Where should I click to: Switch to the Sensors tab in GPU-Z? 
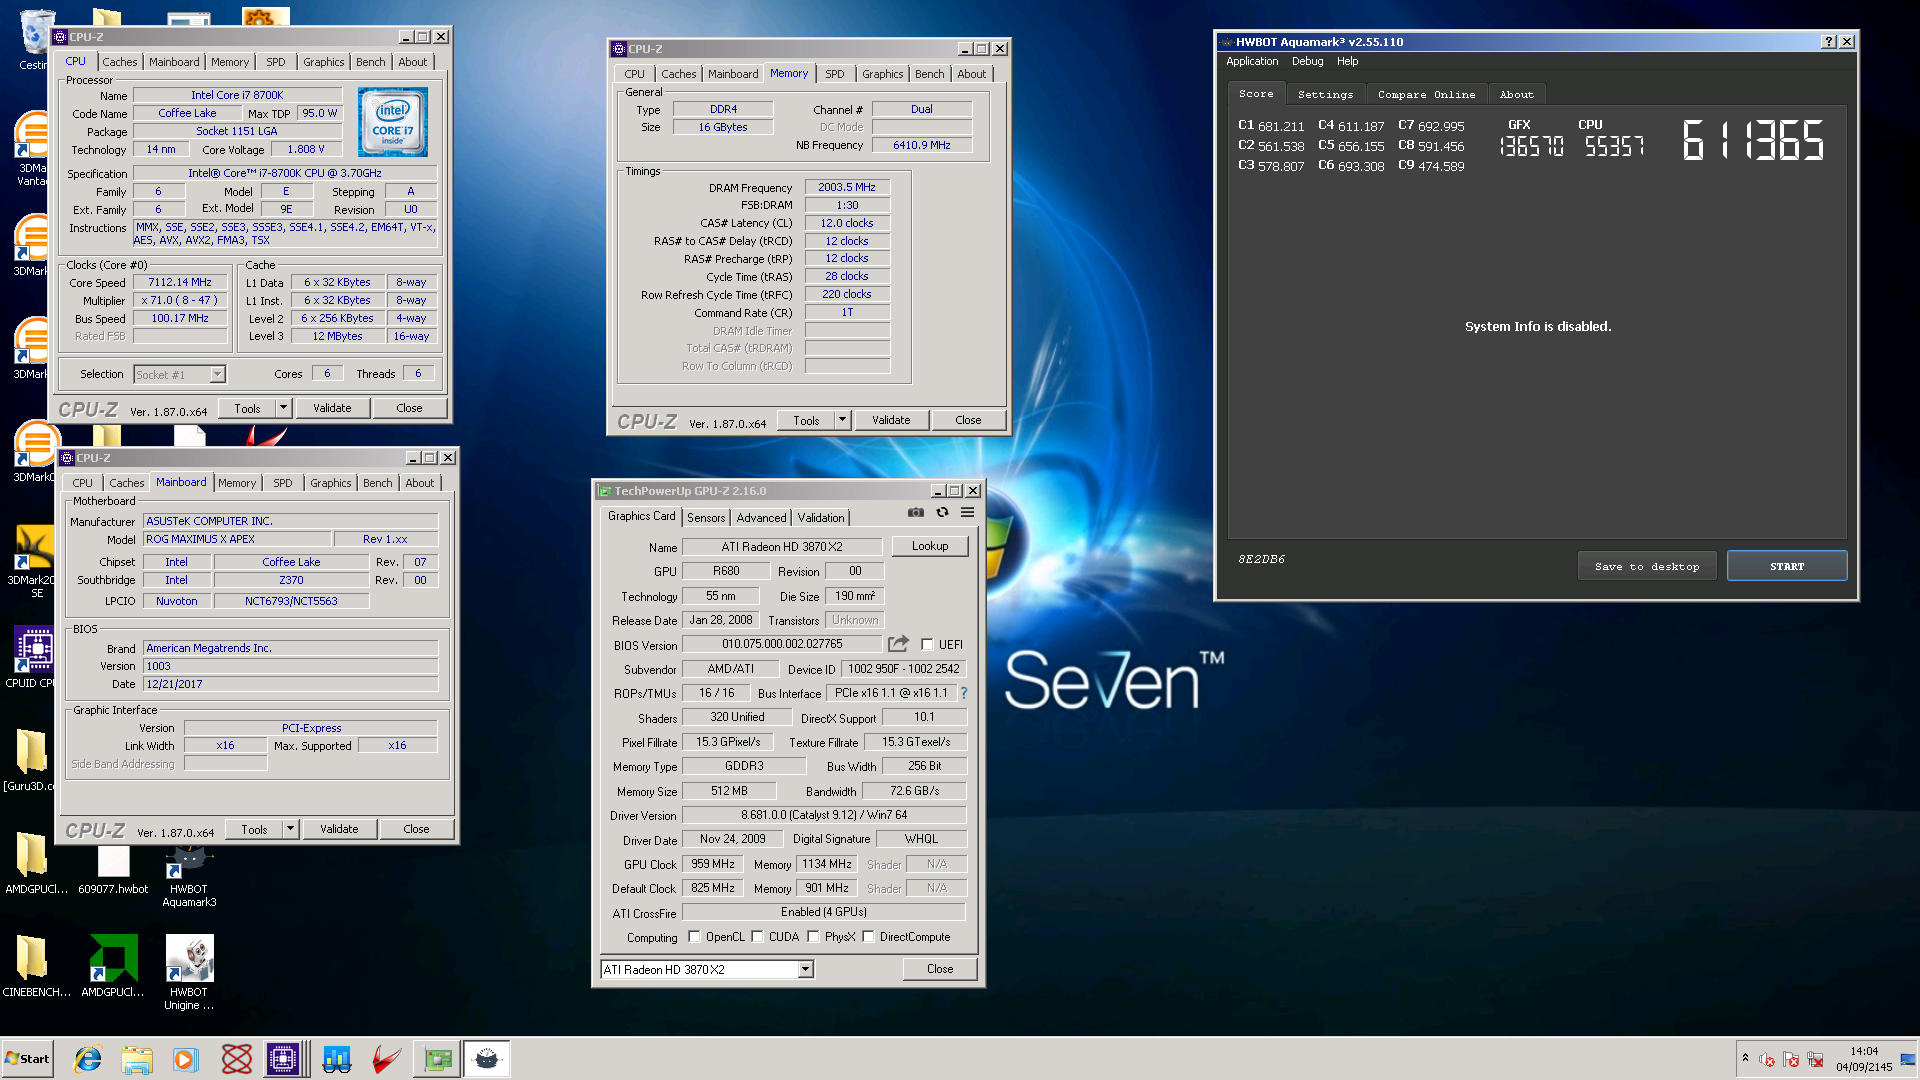(706, 518)
